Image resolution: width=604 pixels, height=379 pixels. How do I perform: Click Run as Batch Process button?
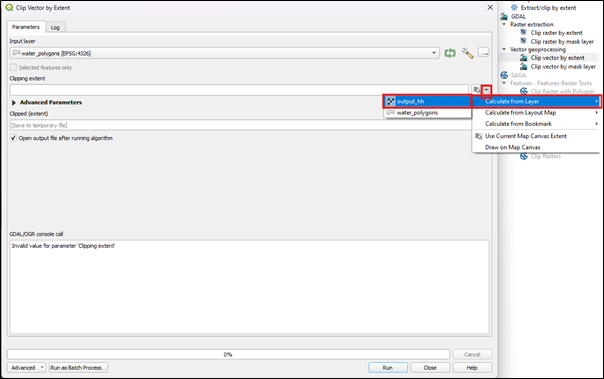[x=78, y=367]
